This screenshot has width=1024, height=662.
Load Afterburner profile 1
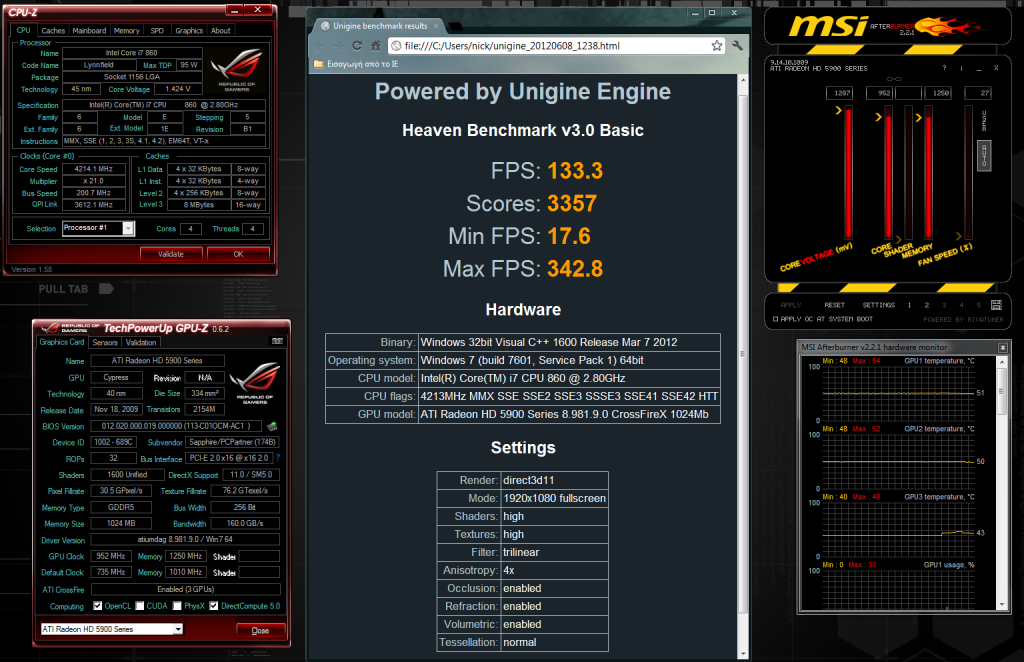click(909, 305)
